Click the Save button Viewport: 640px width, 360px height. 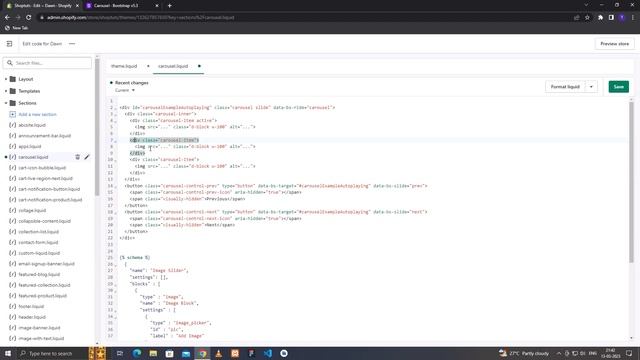(x=618, y=87)
